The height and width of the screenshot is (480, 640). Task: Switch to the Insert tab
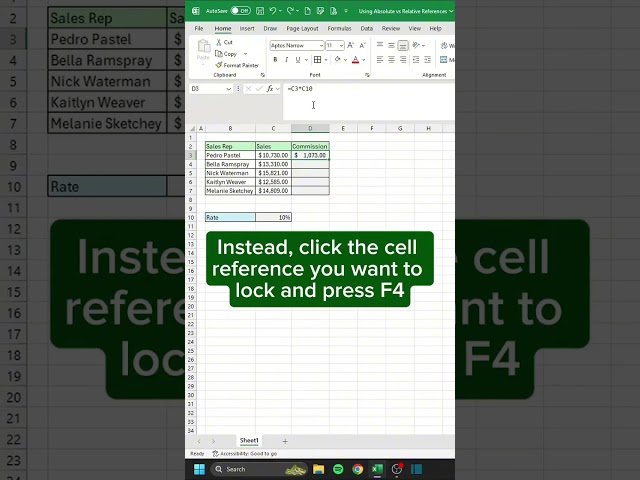pyautogui.click(x=247, y=29)
